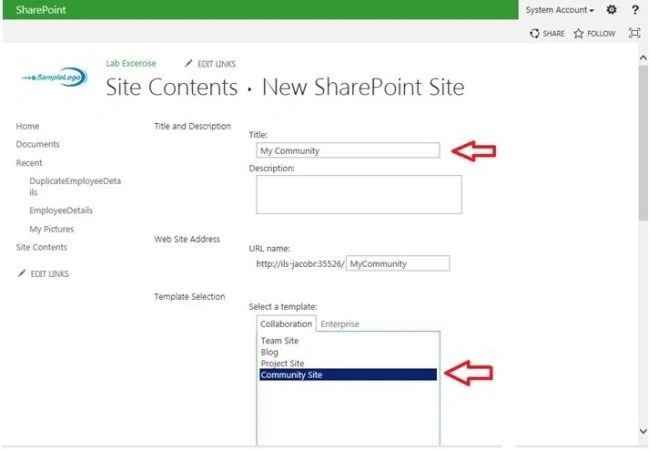Click pencil icon beside sidebar EDIT LINKS
The image size is (650, 451).
(22, 273)
